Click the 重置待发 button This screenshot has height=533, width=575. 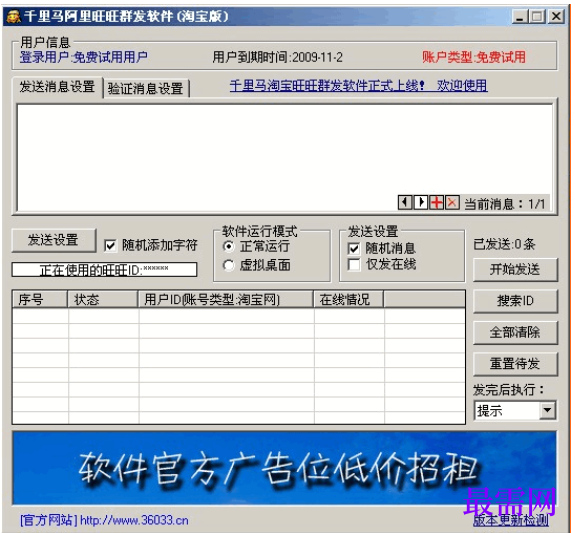[x=515, y=364]
